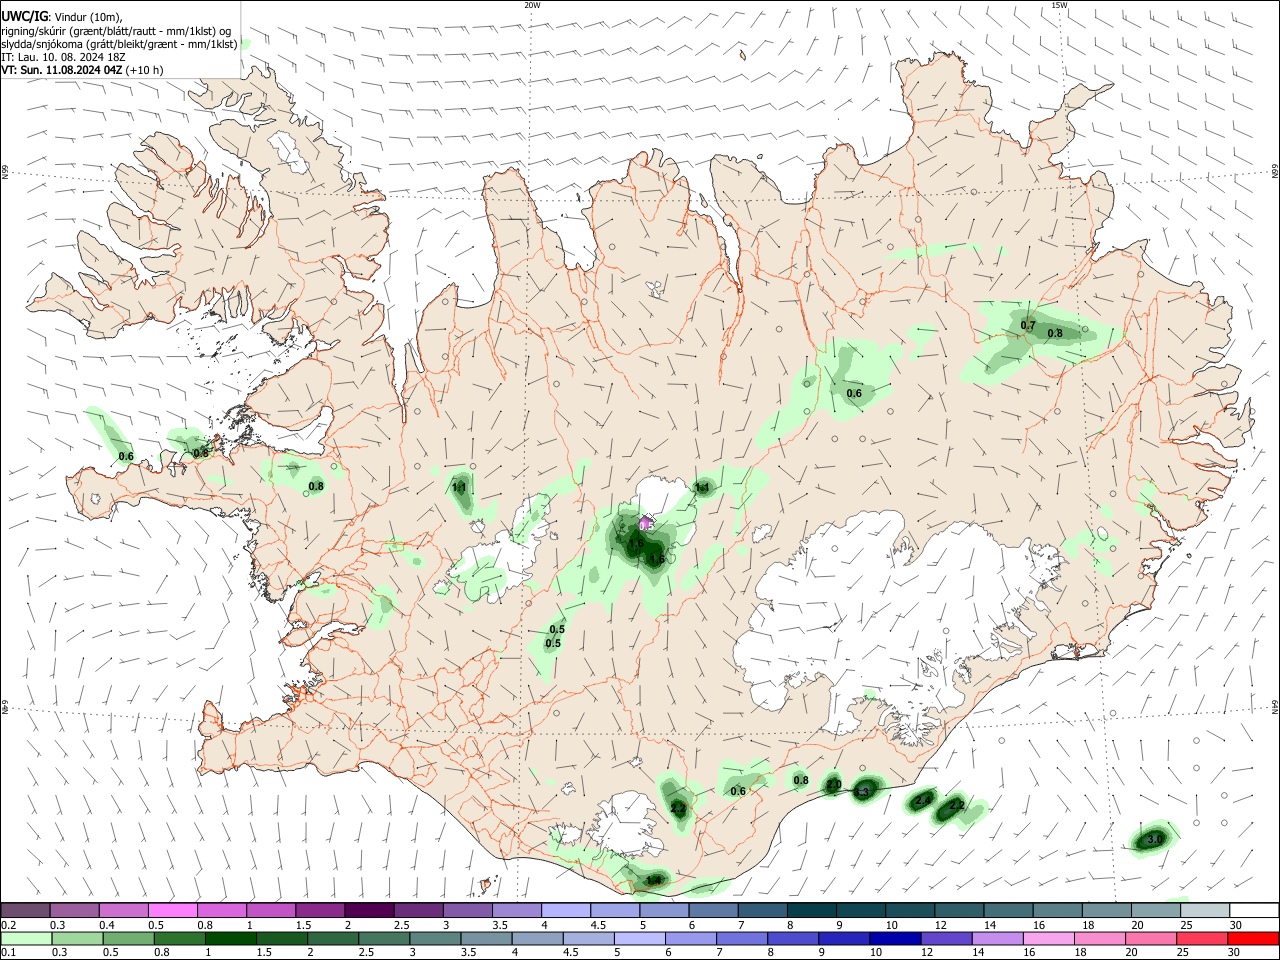
Task: Click the 6 slate-blue swatch in upper scale
Action: pos(714,910)
